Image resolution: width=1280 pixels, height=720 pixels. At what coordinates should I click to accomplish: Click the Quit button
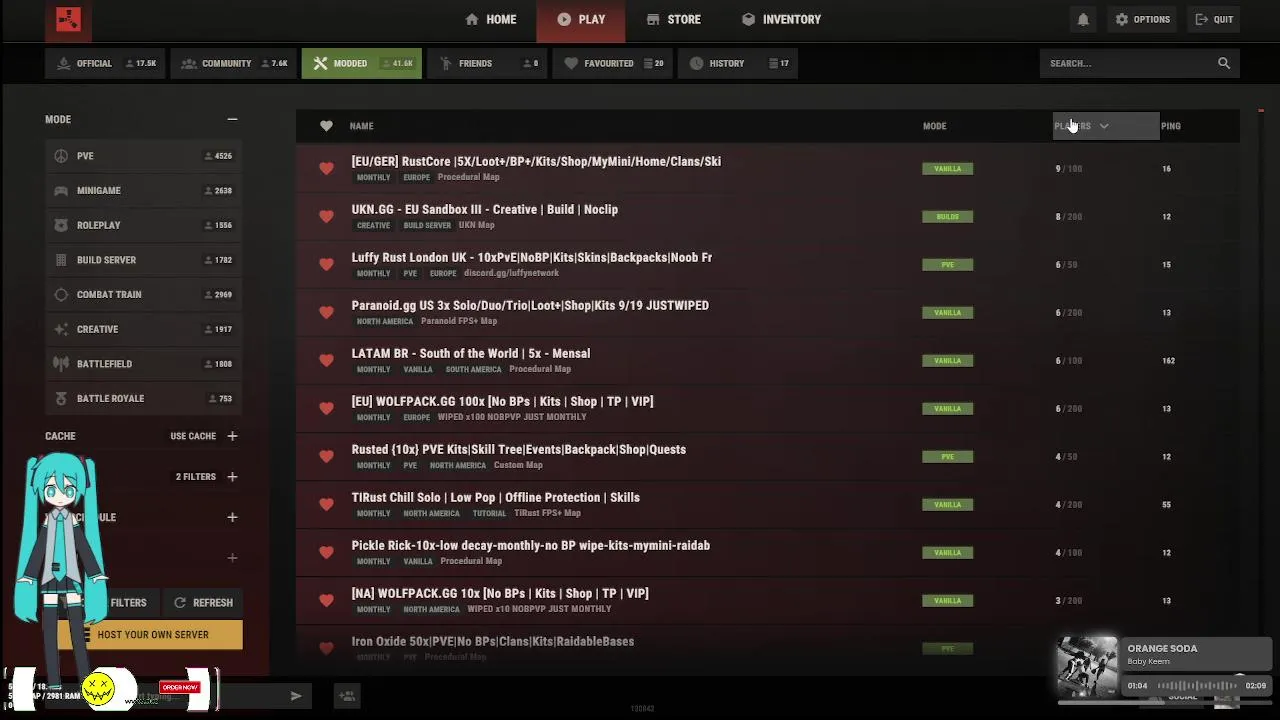coord(1214,19)
